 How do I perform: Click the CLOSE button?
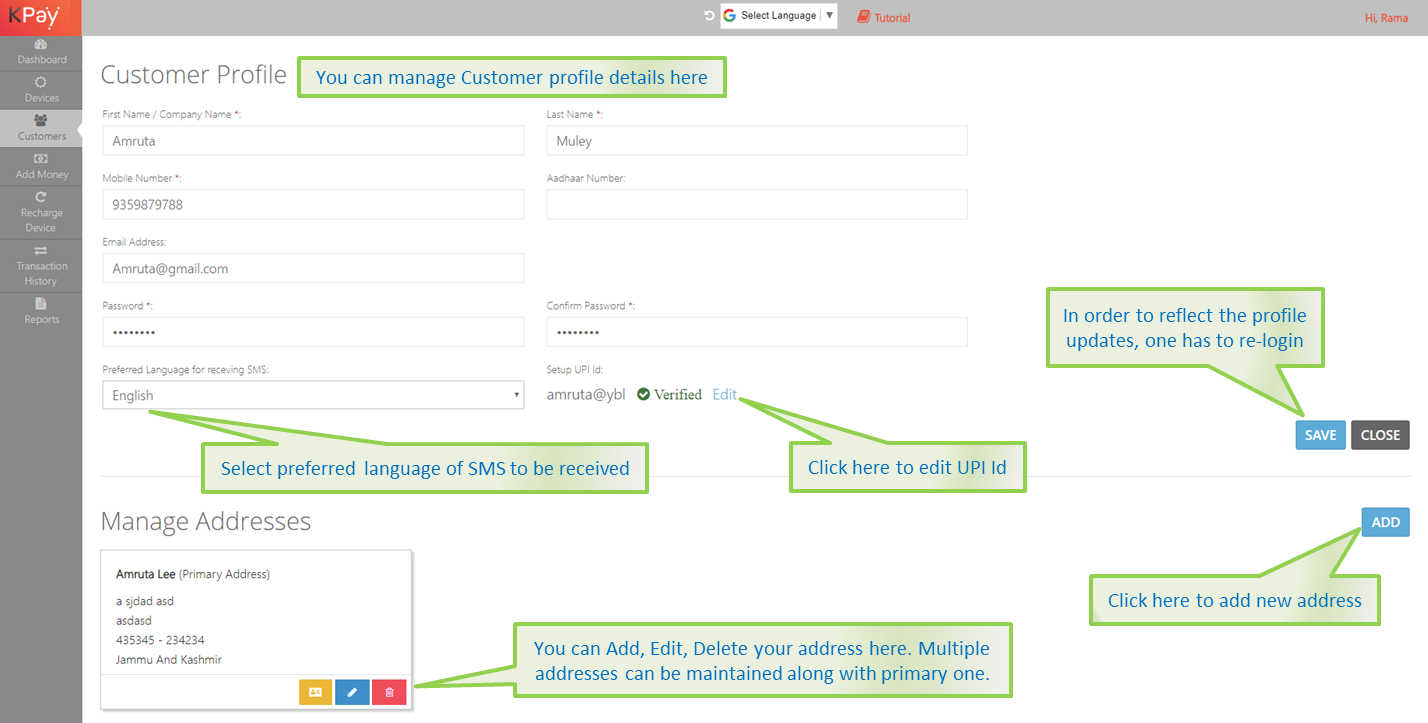(1380, 435)
